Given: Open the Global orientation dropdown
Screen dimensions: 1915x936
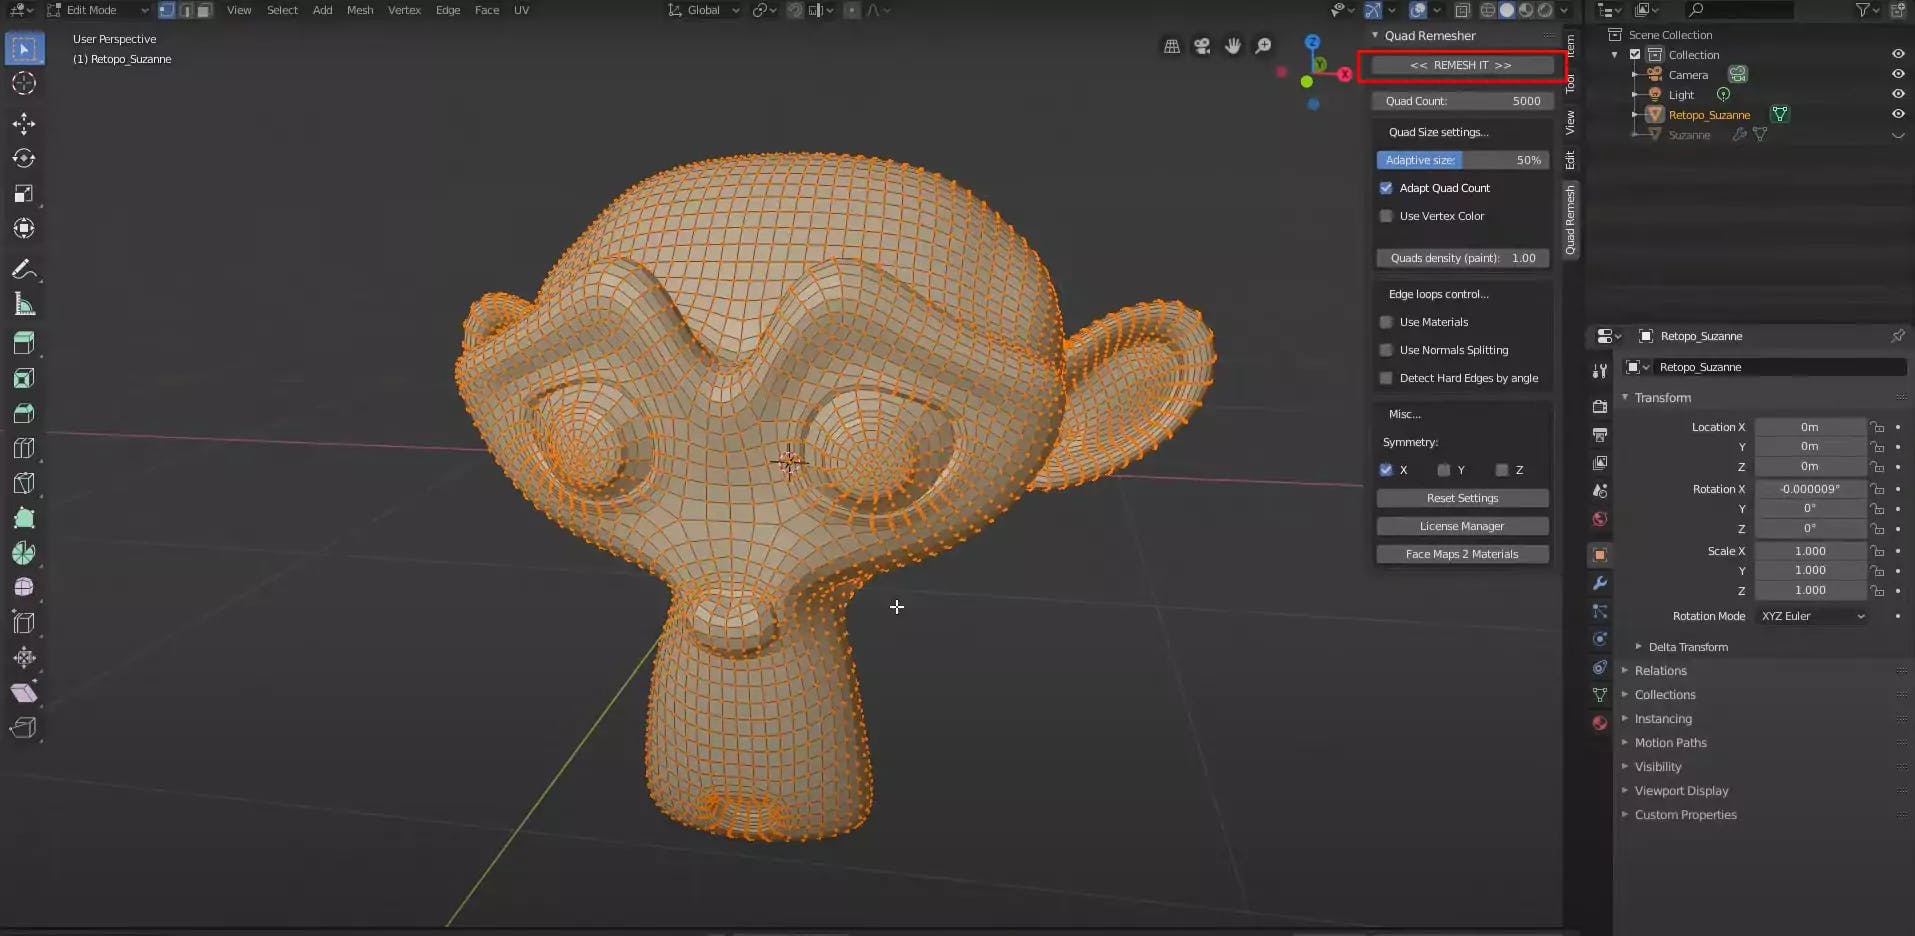Looking at the screenshot, I should (x=704, y=10).
